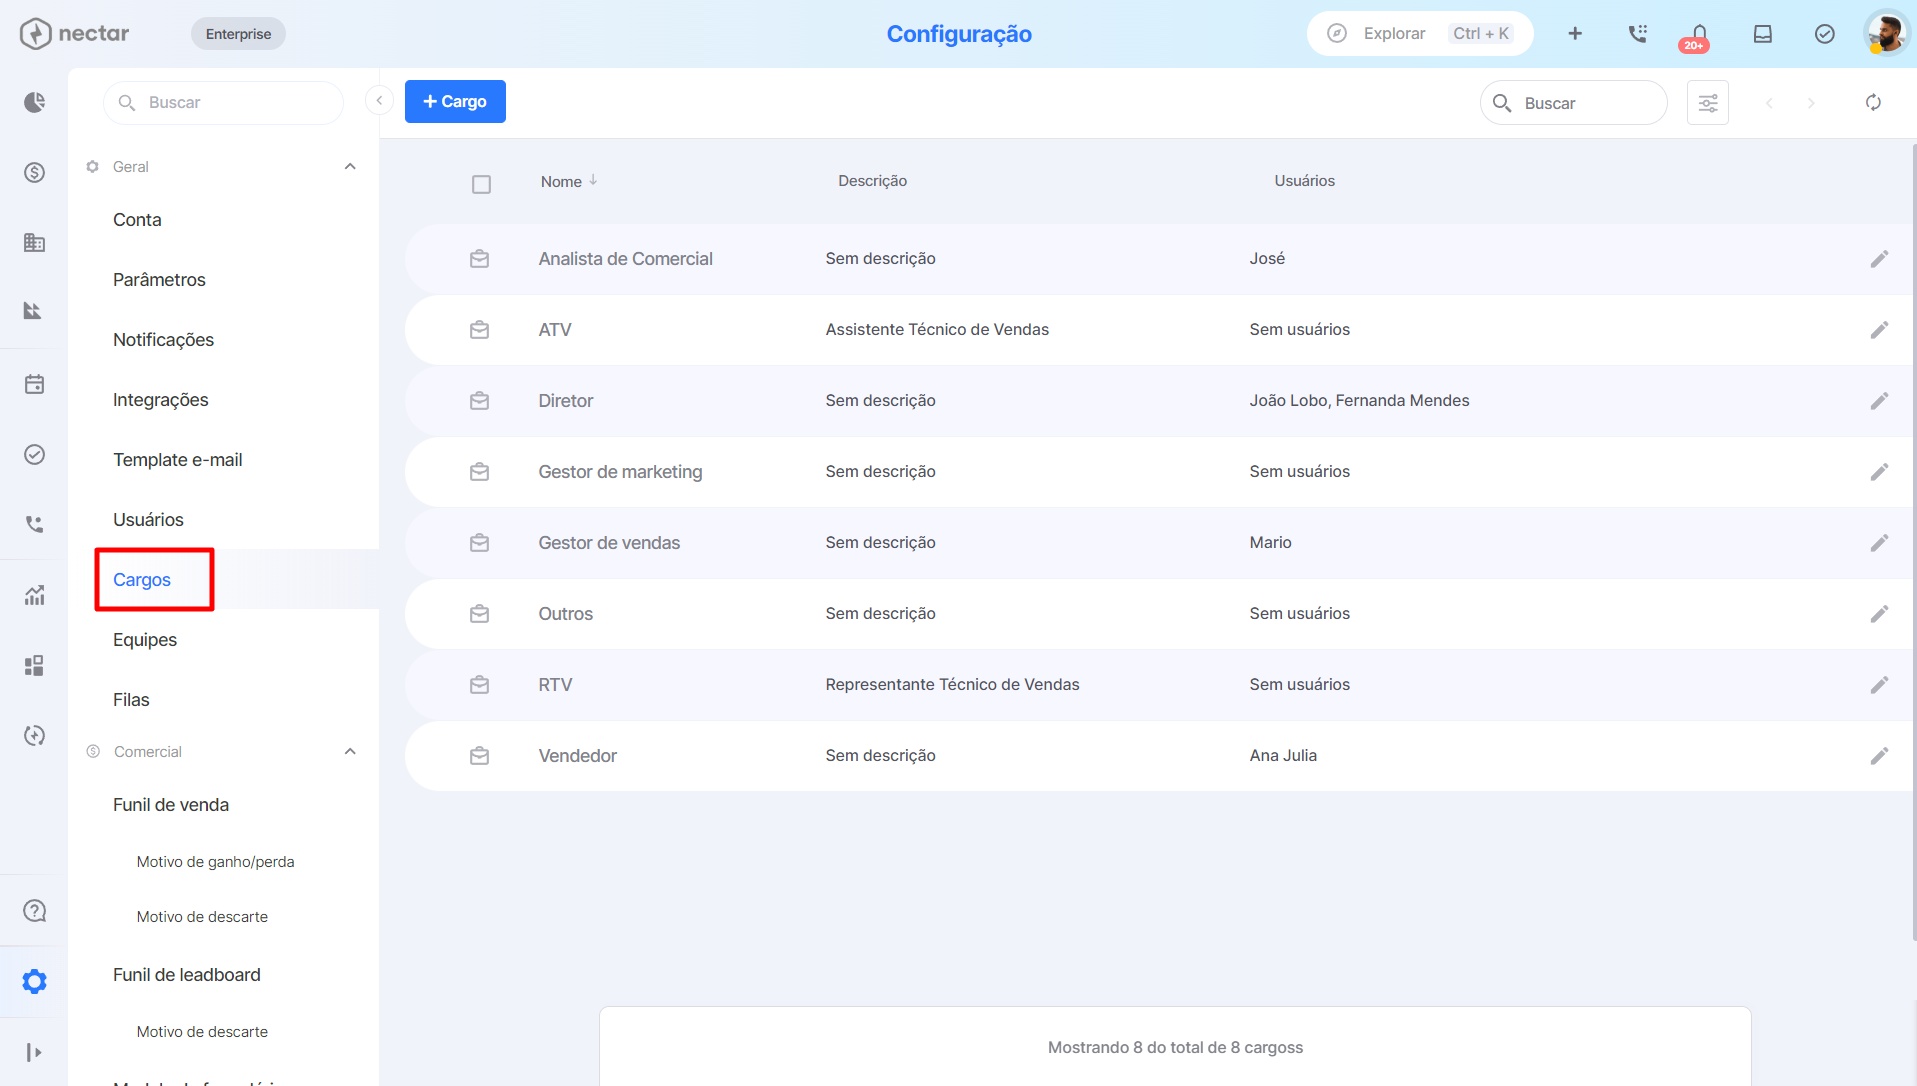Select the Analista de Comercial row icon
This screenshot has height=1086, width=1917.
[480, 259]
